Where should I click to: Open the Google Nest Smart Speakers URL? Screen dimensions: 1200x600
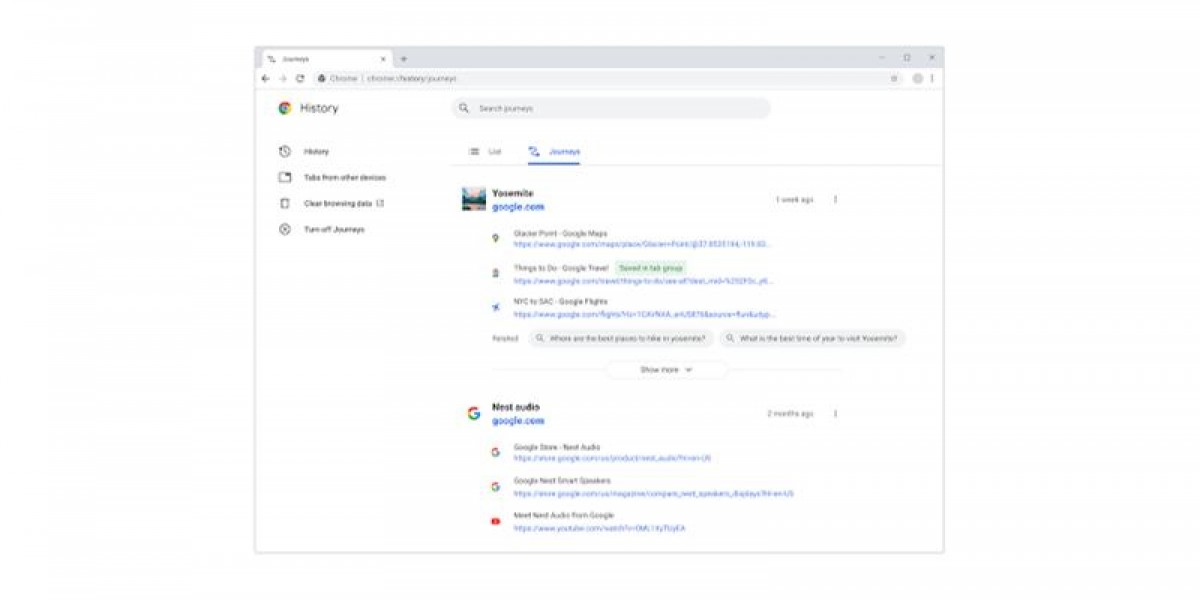tap(654, 493)
